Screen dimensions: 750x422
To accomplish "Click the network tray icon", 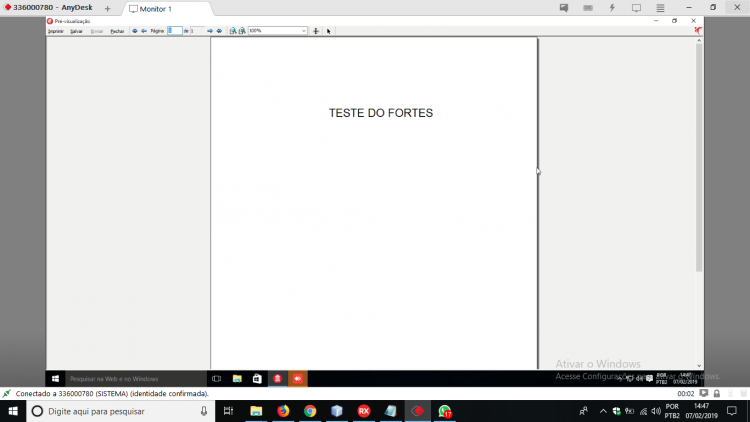I will point(643,411).
